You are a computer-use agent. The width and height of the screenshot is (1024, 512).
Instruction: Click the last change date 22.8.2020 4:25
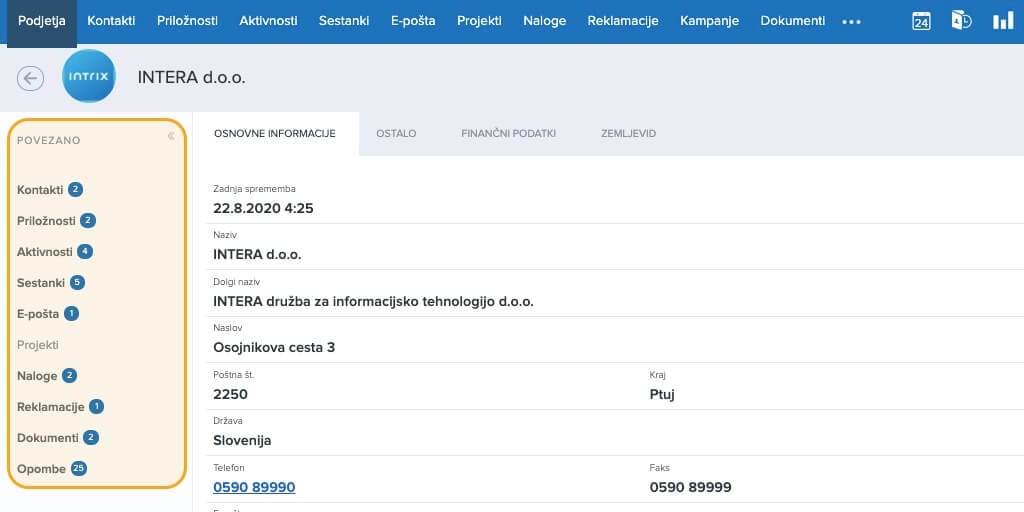[x=263, y=209]
